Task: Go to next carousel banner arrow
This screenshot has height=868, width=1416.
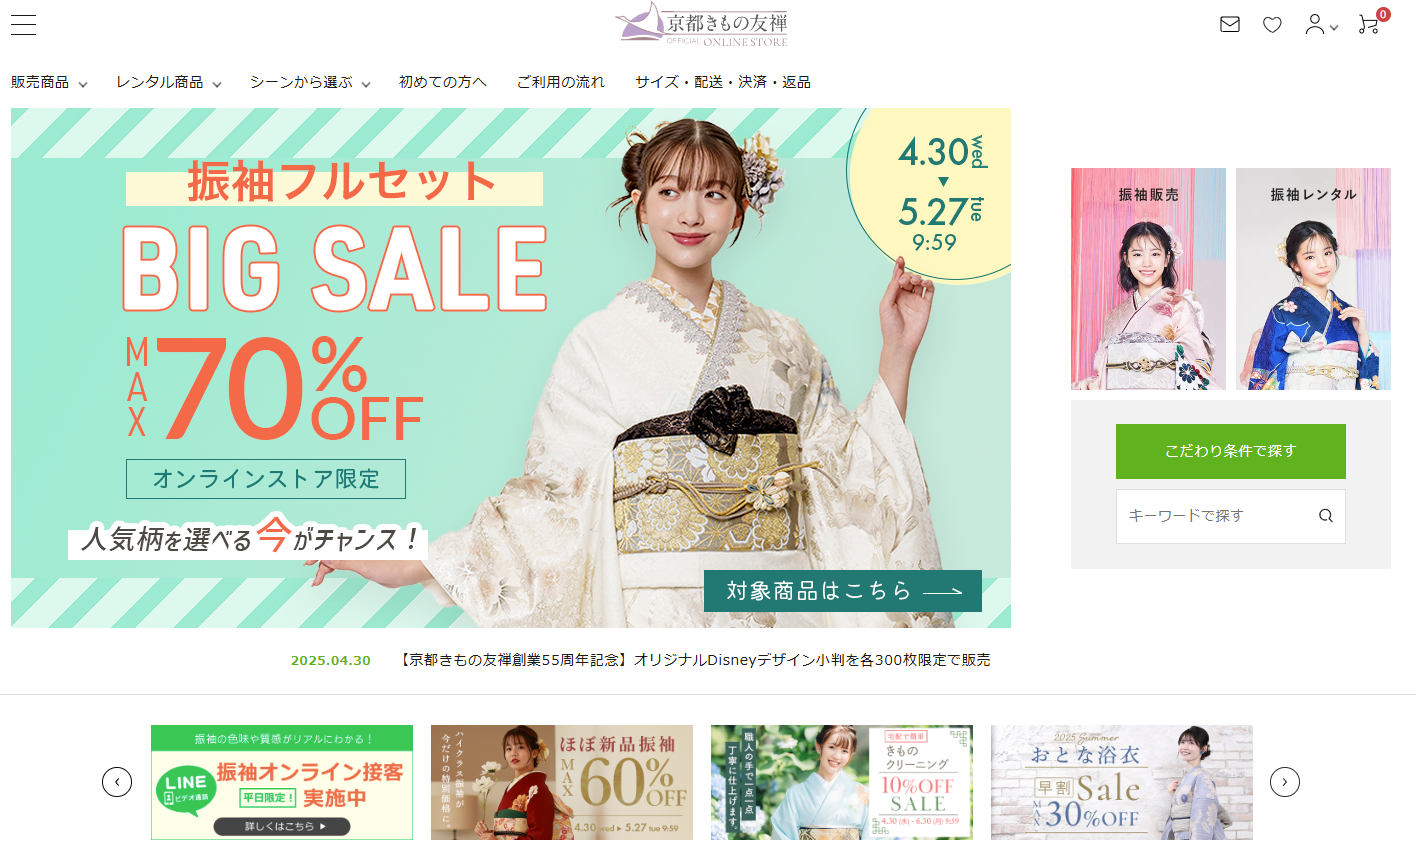Action: click(x=1285, y=782)
